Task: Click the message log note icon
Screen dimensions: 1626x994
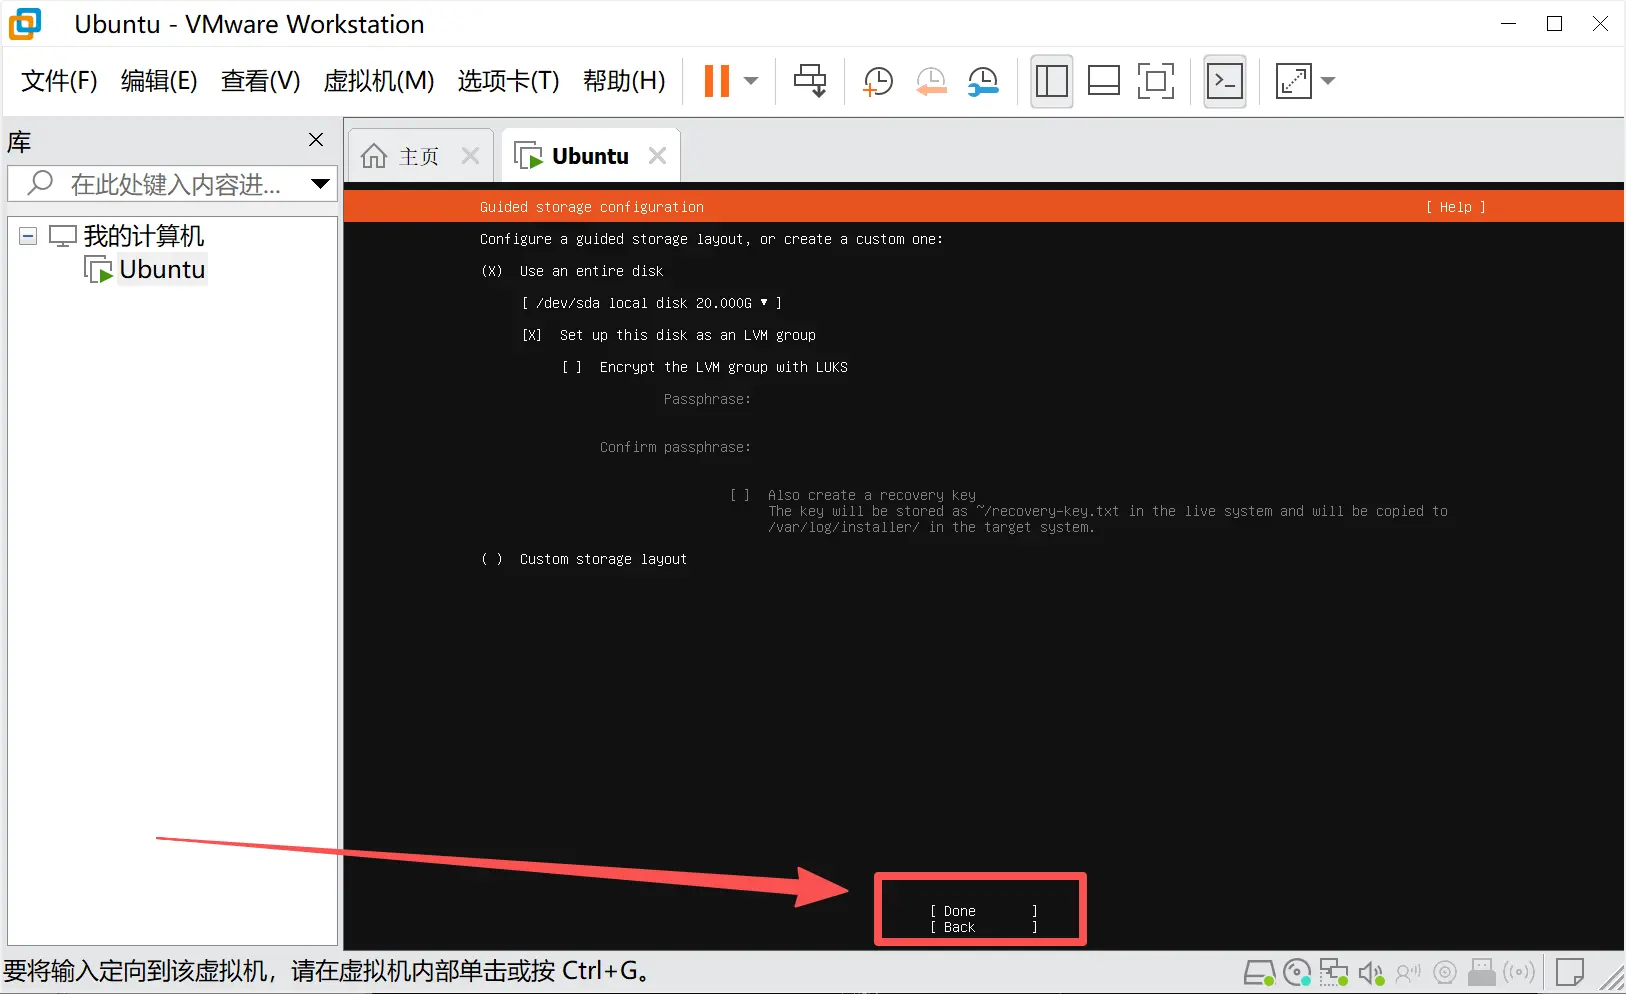Action: (1570, 972)
